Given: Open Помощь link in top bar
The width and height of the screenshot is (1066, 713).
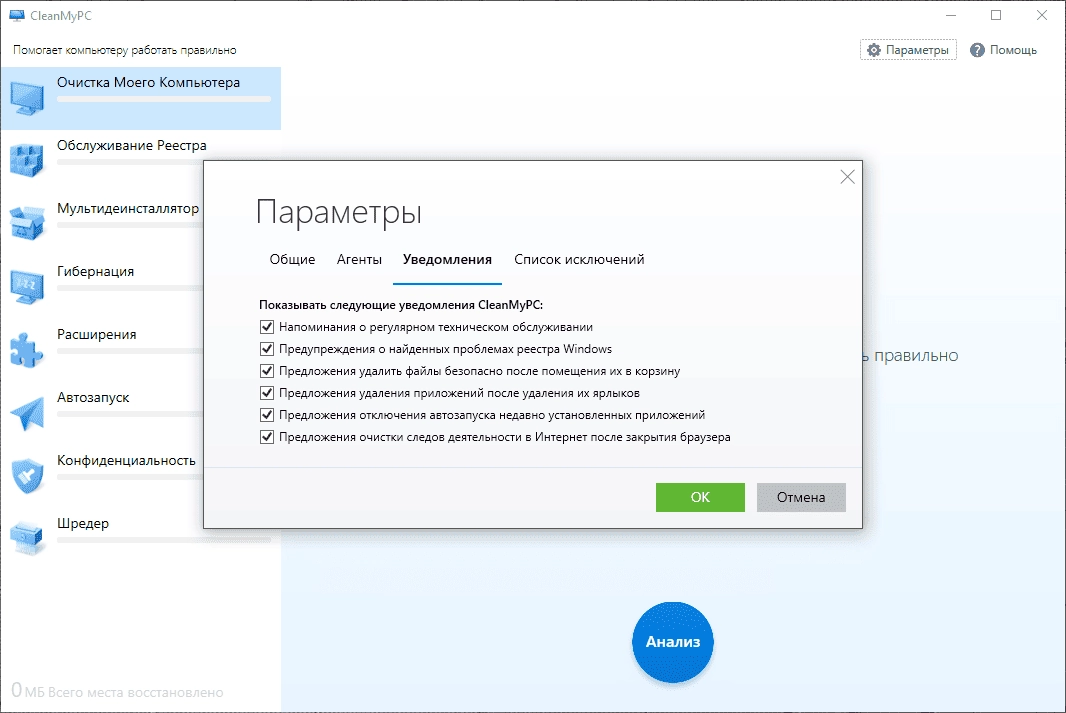Looking at the screenshot, I should (1003, 50).
